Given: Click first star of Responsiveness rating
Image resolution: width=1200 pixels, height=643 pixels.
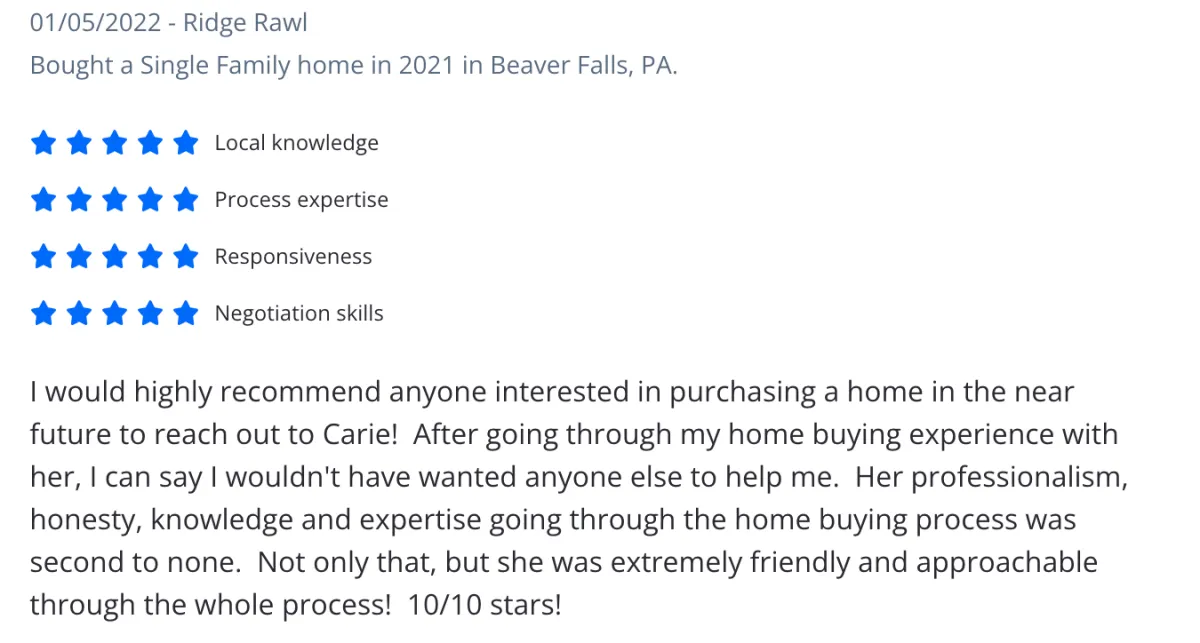Looking at the screenshot, I should click(x=43, y=257).
